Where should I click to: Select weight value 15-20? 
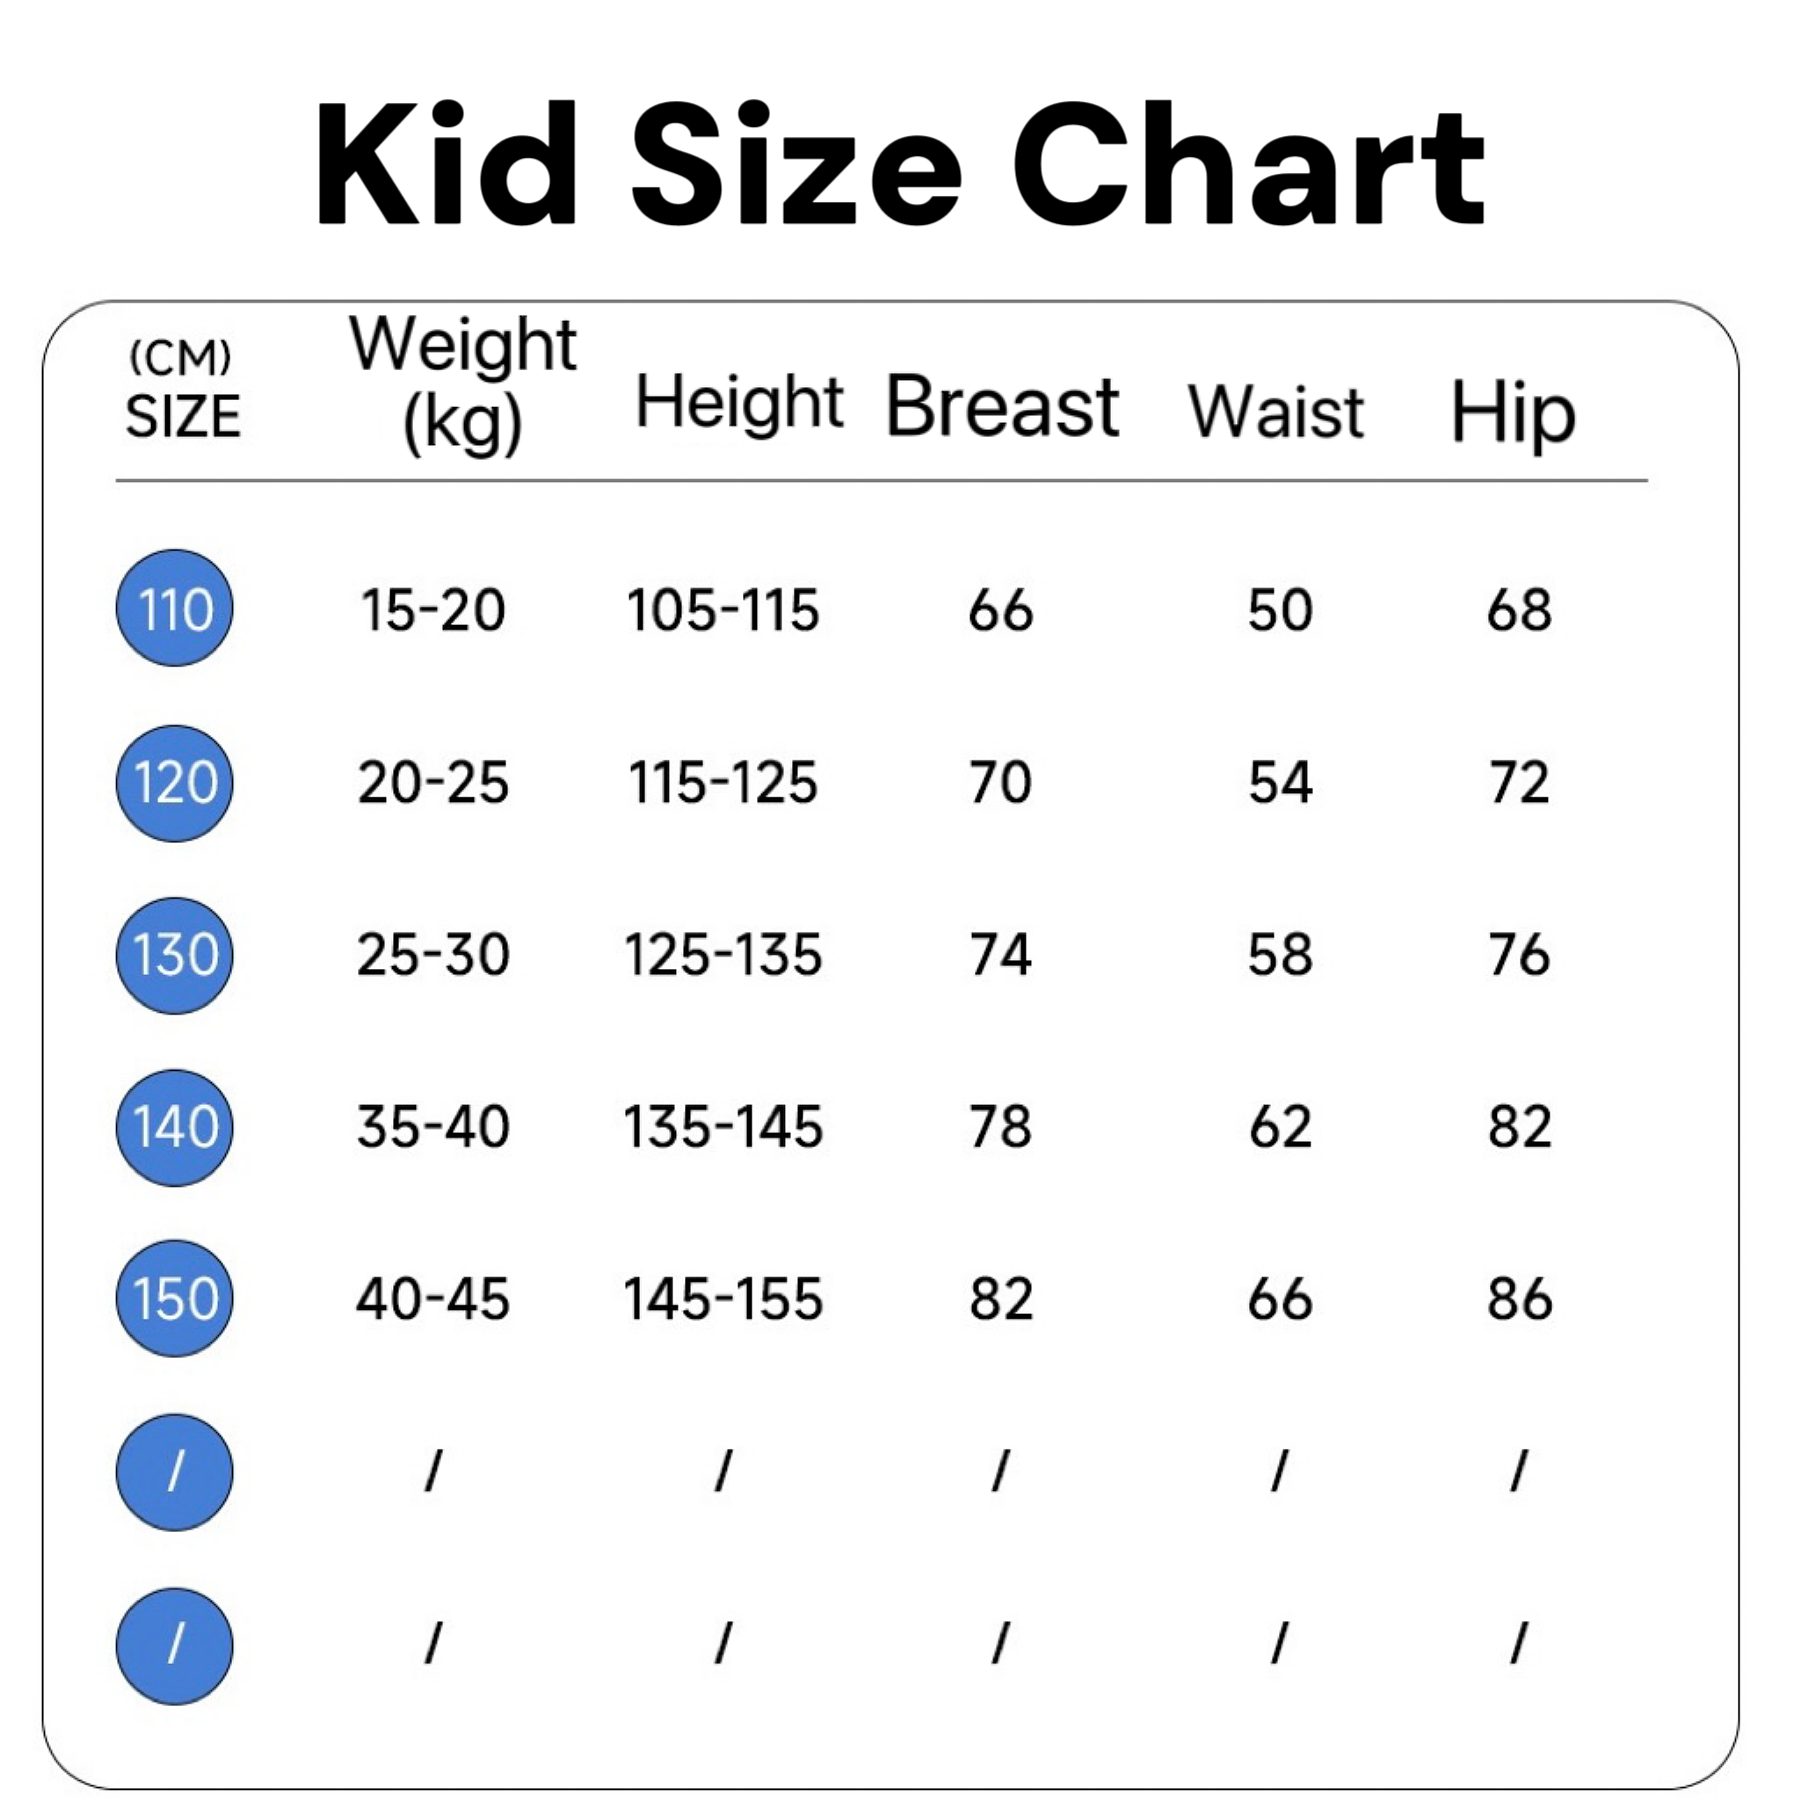click(433, 610)
